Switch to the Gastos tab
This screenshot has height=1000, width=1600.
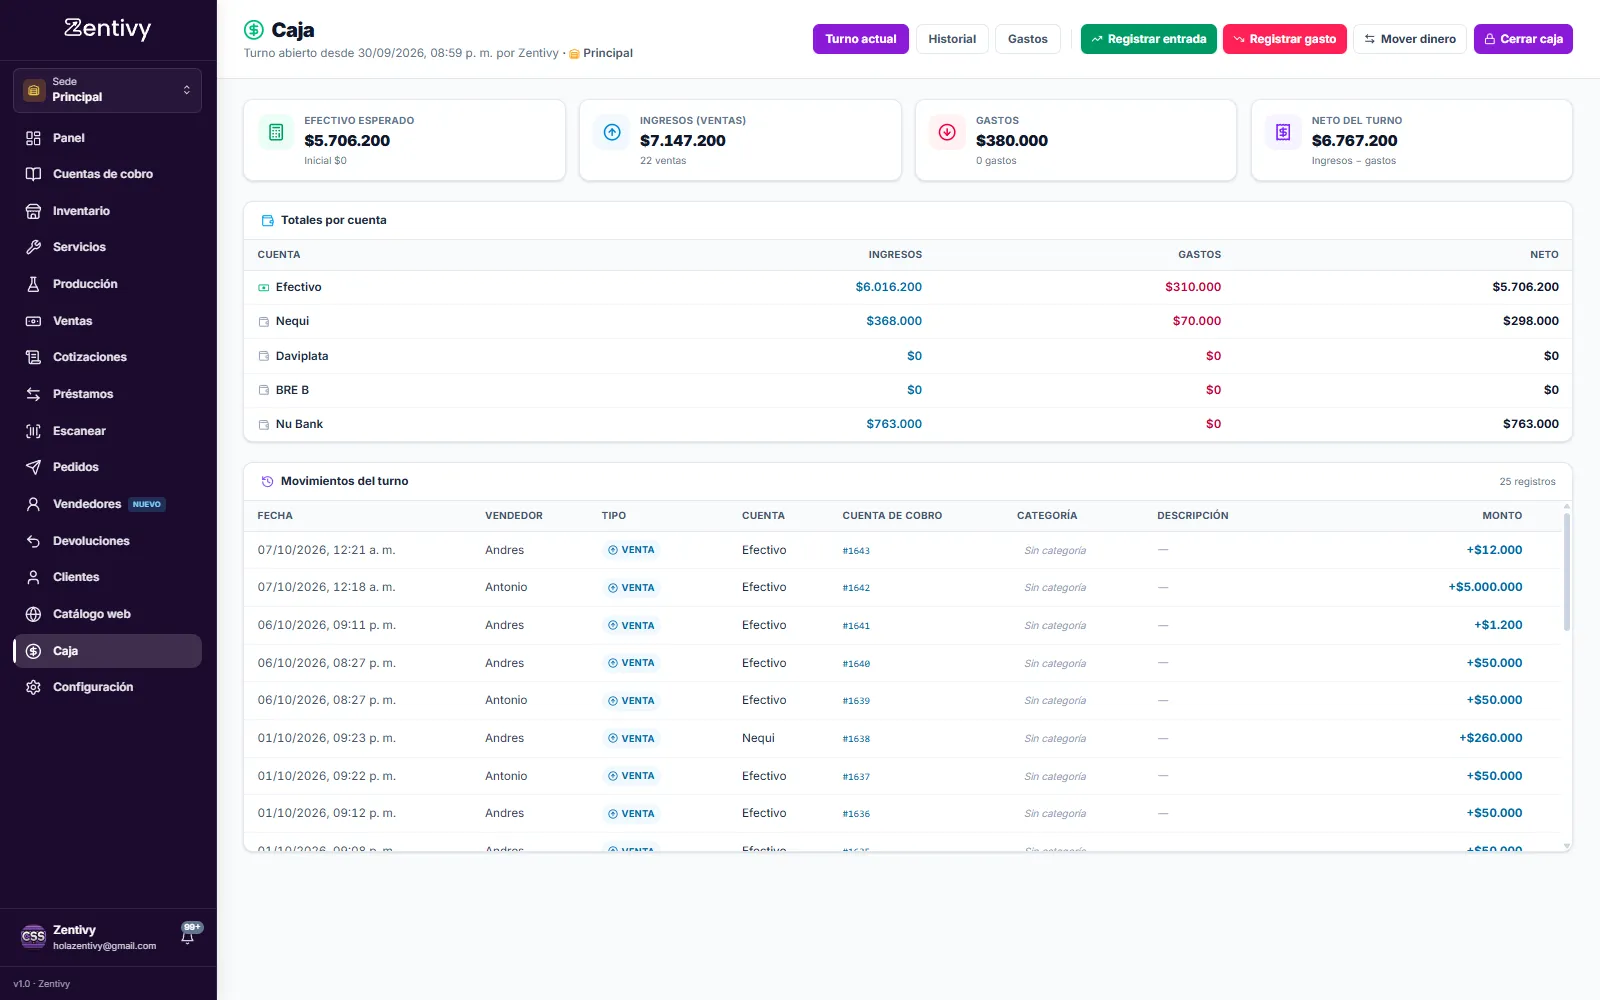click(1028, 39)
